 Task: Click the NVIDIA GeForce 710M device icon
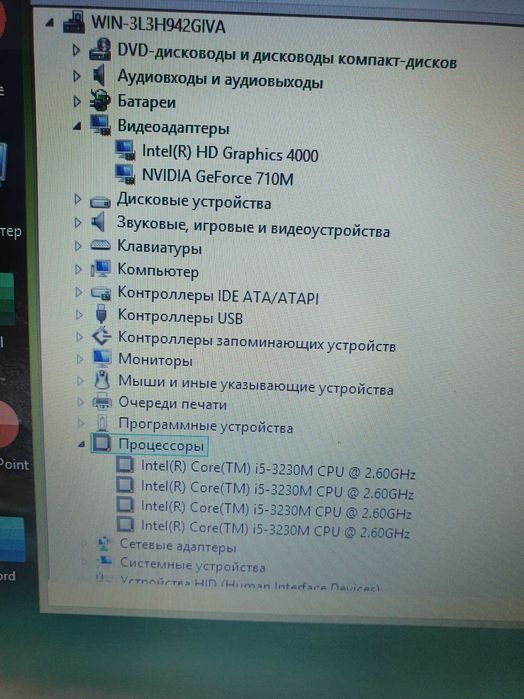(125, 174)
